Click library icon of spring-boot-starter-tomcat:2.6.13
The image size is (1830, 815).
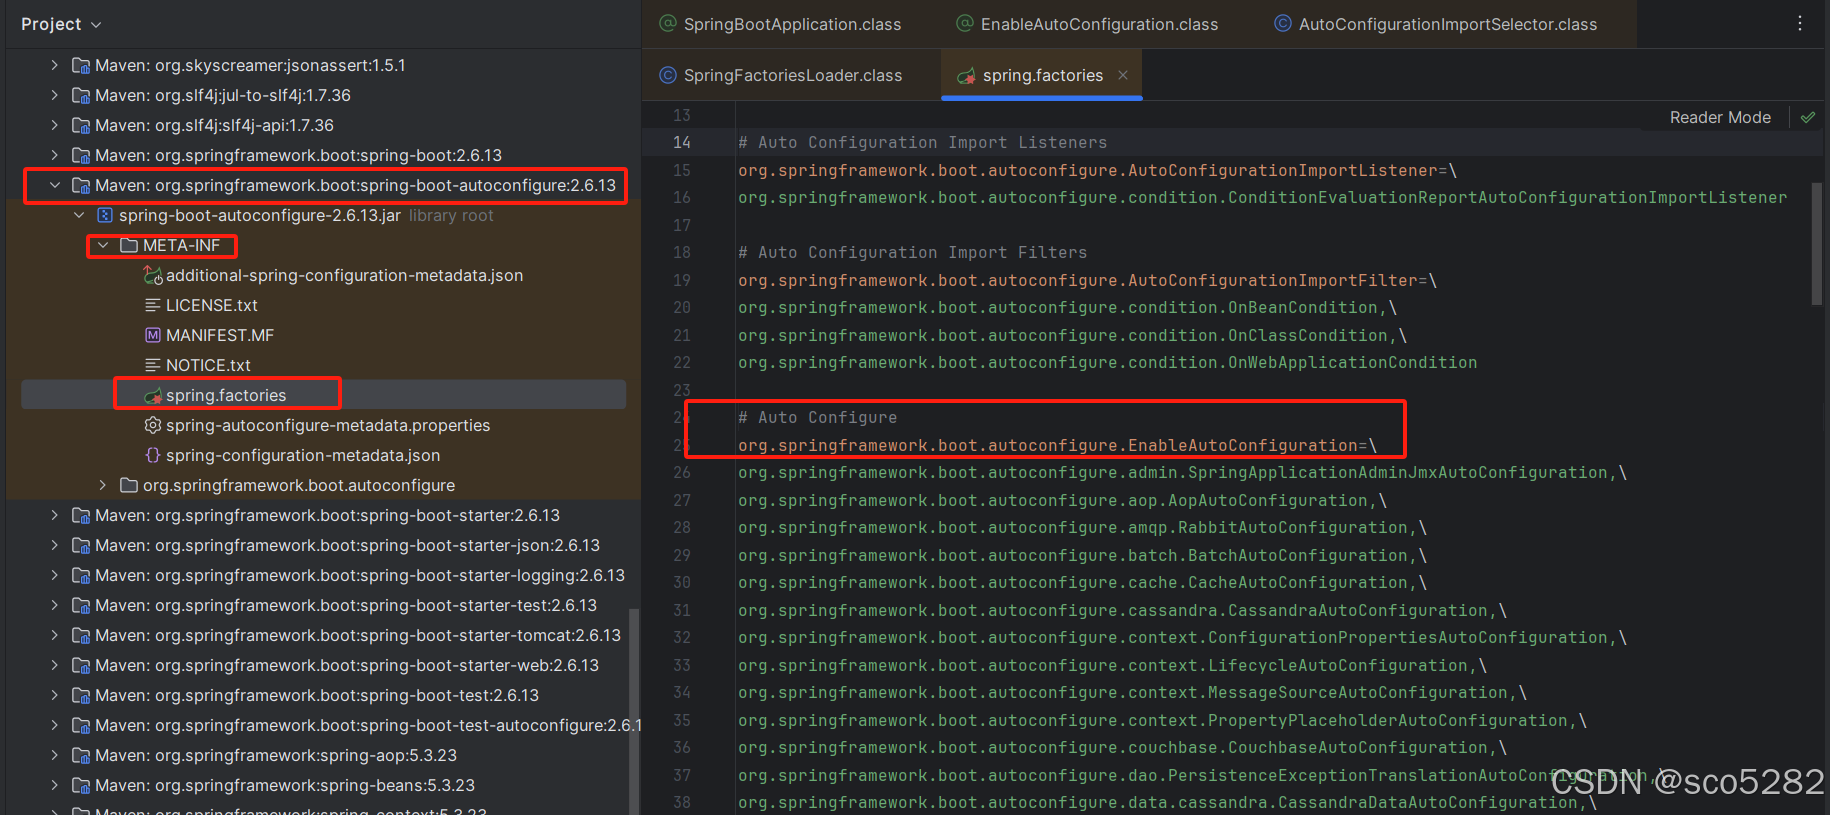coord(81,635)
